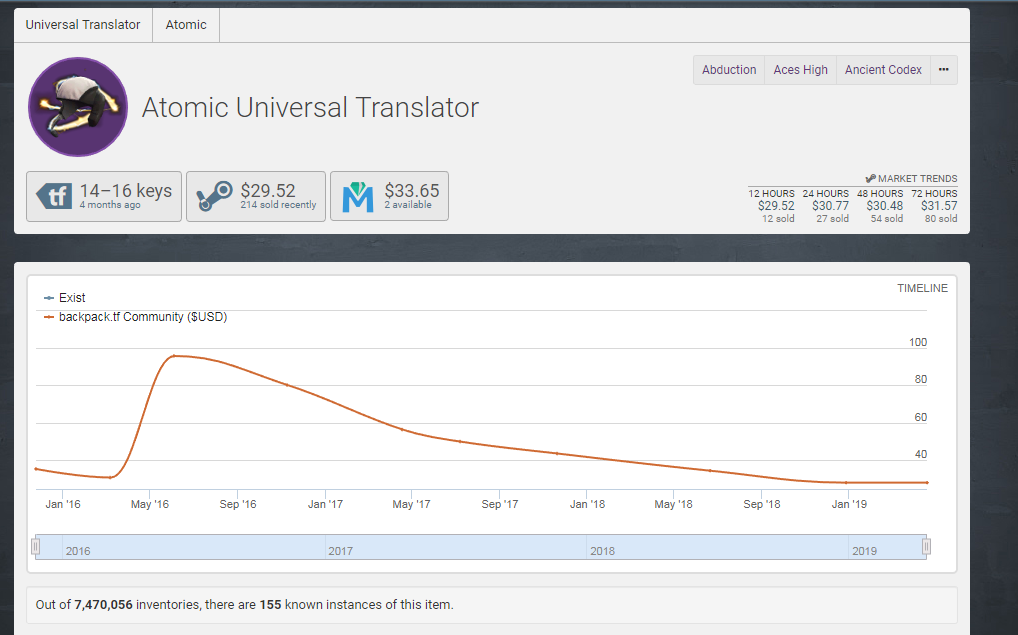The image size is (1018, 635).
Task: Click the 12 HOURS $29.52 trend value
Action: click(x=776, y=206)
